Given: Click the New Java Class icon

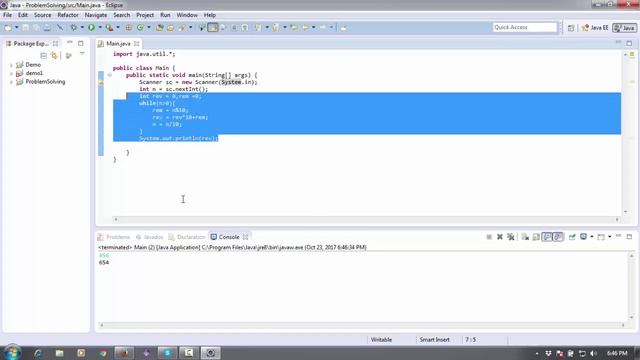Looking at the screenshot, I should coord(140,27).
